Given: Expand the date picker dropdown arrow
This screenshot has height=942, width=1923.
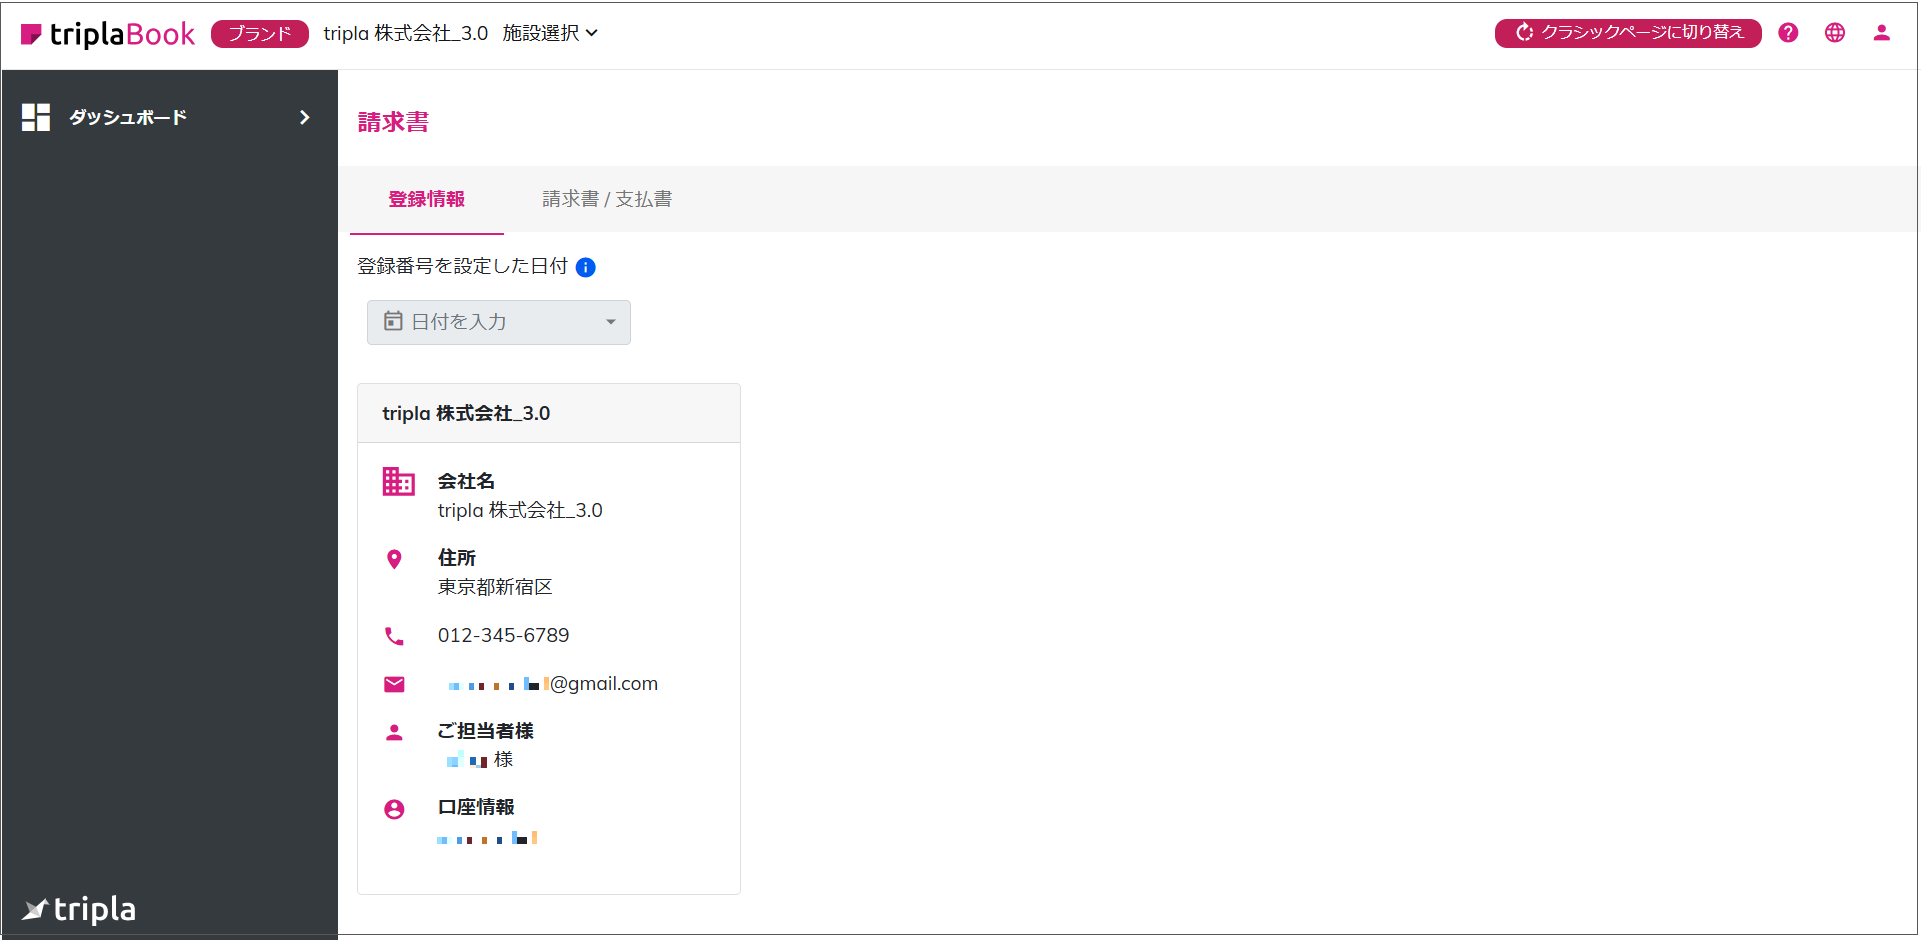Looking at the screenshot, I should tap(611, 322).
